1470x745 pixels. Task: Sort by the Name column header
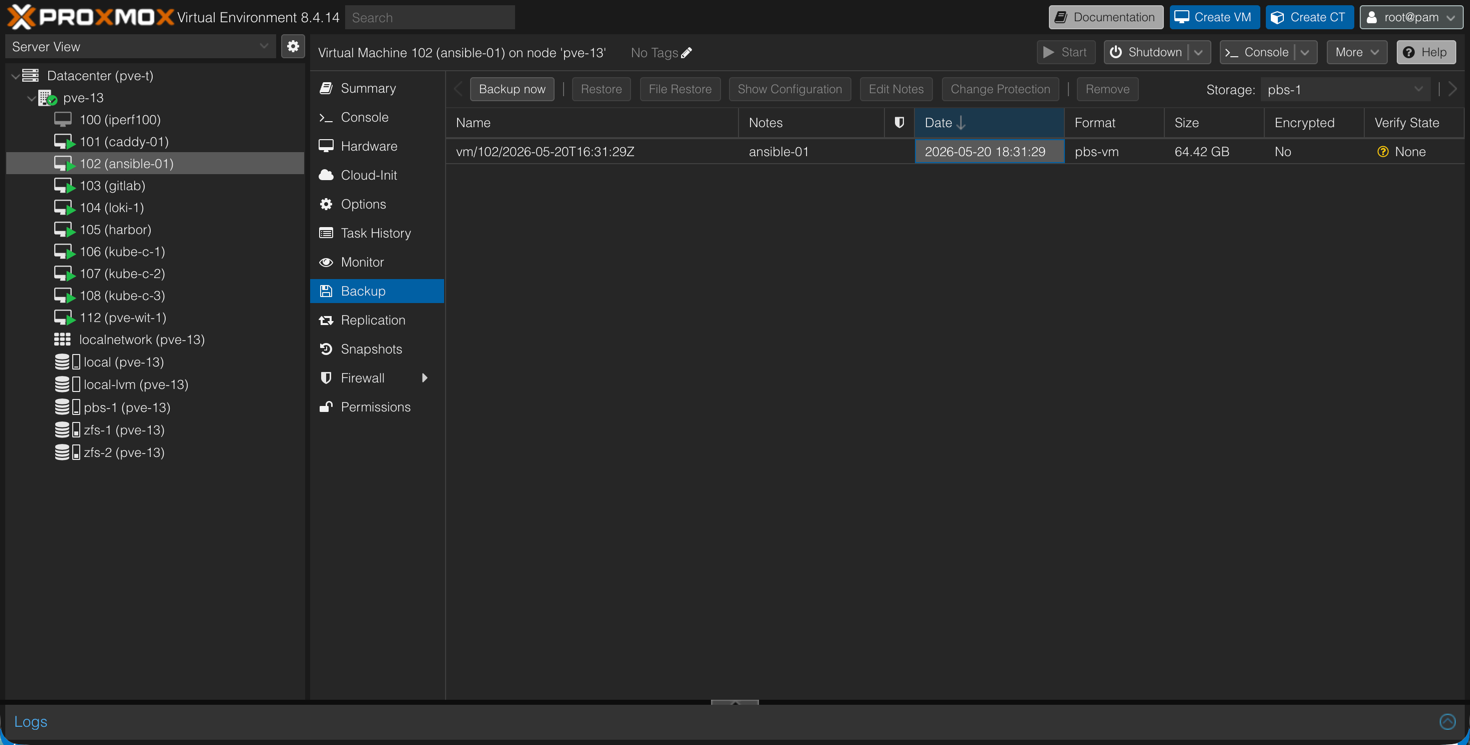pyautogui.click(x=592, y=123)
